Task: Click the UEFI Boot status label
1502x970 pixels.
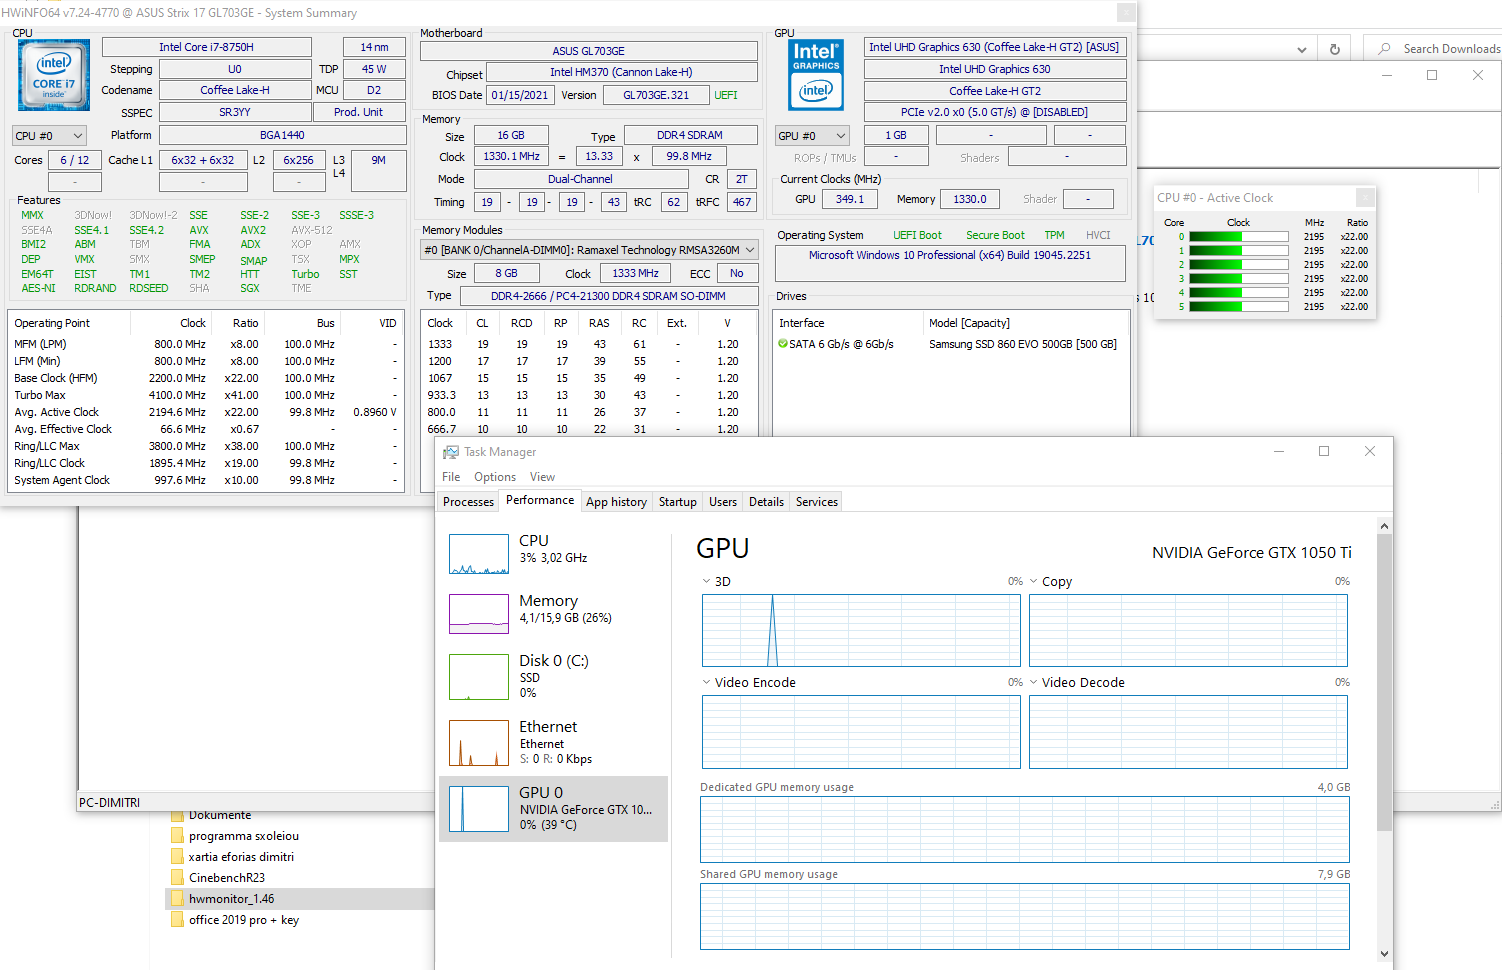Action: [917, 235]
